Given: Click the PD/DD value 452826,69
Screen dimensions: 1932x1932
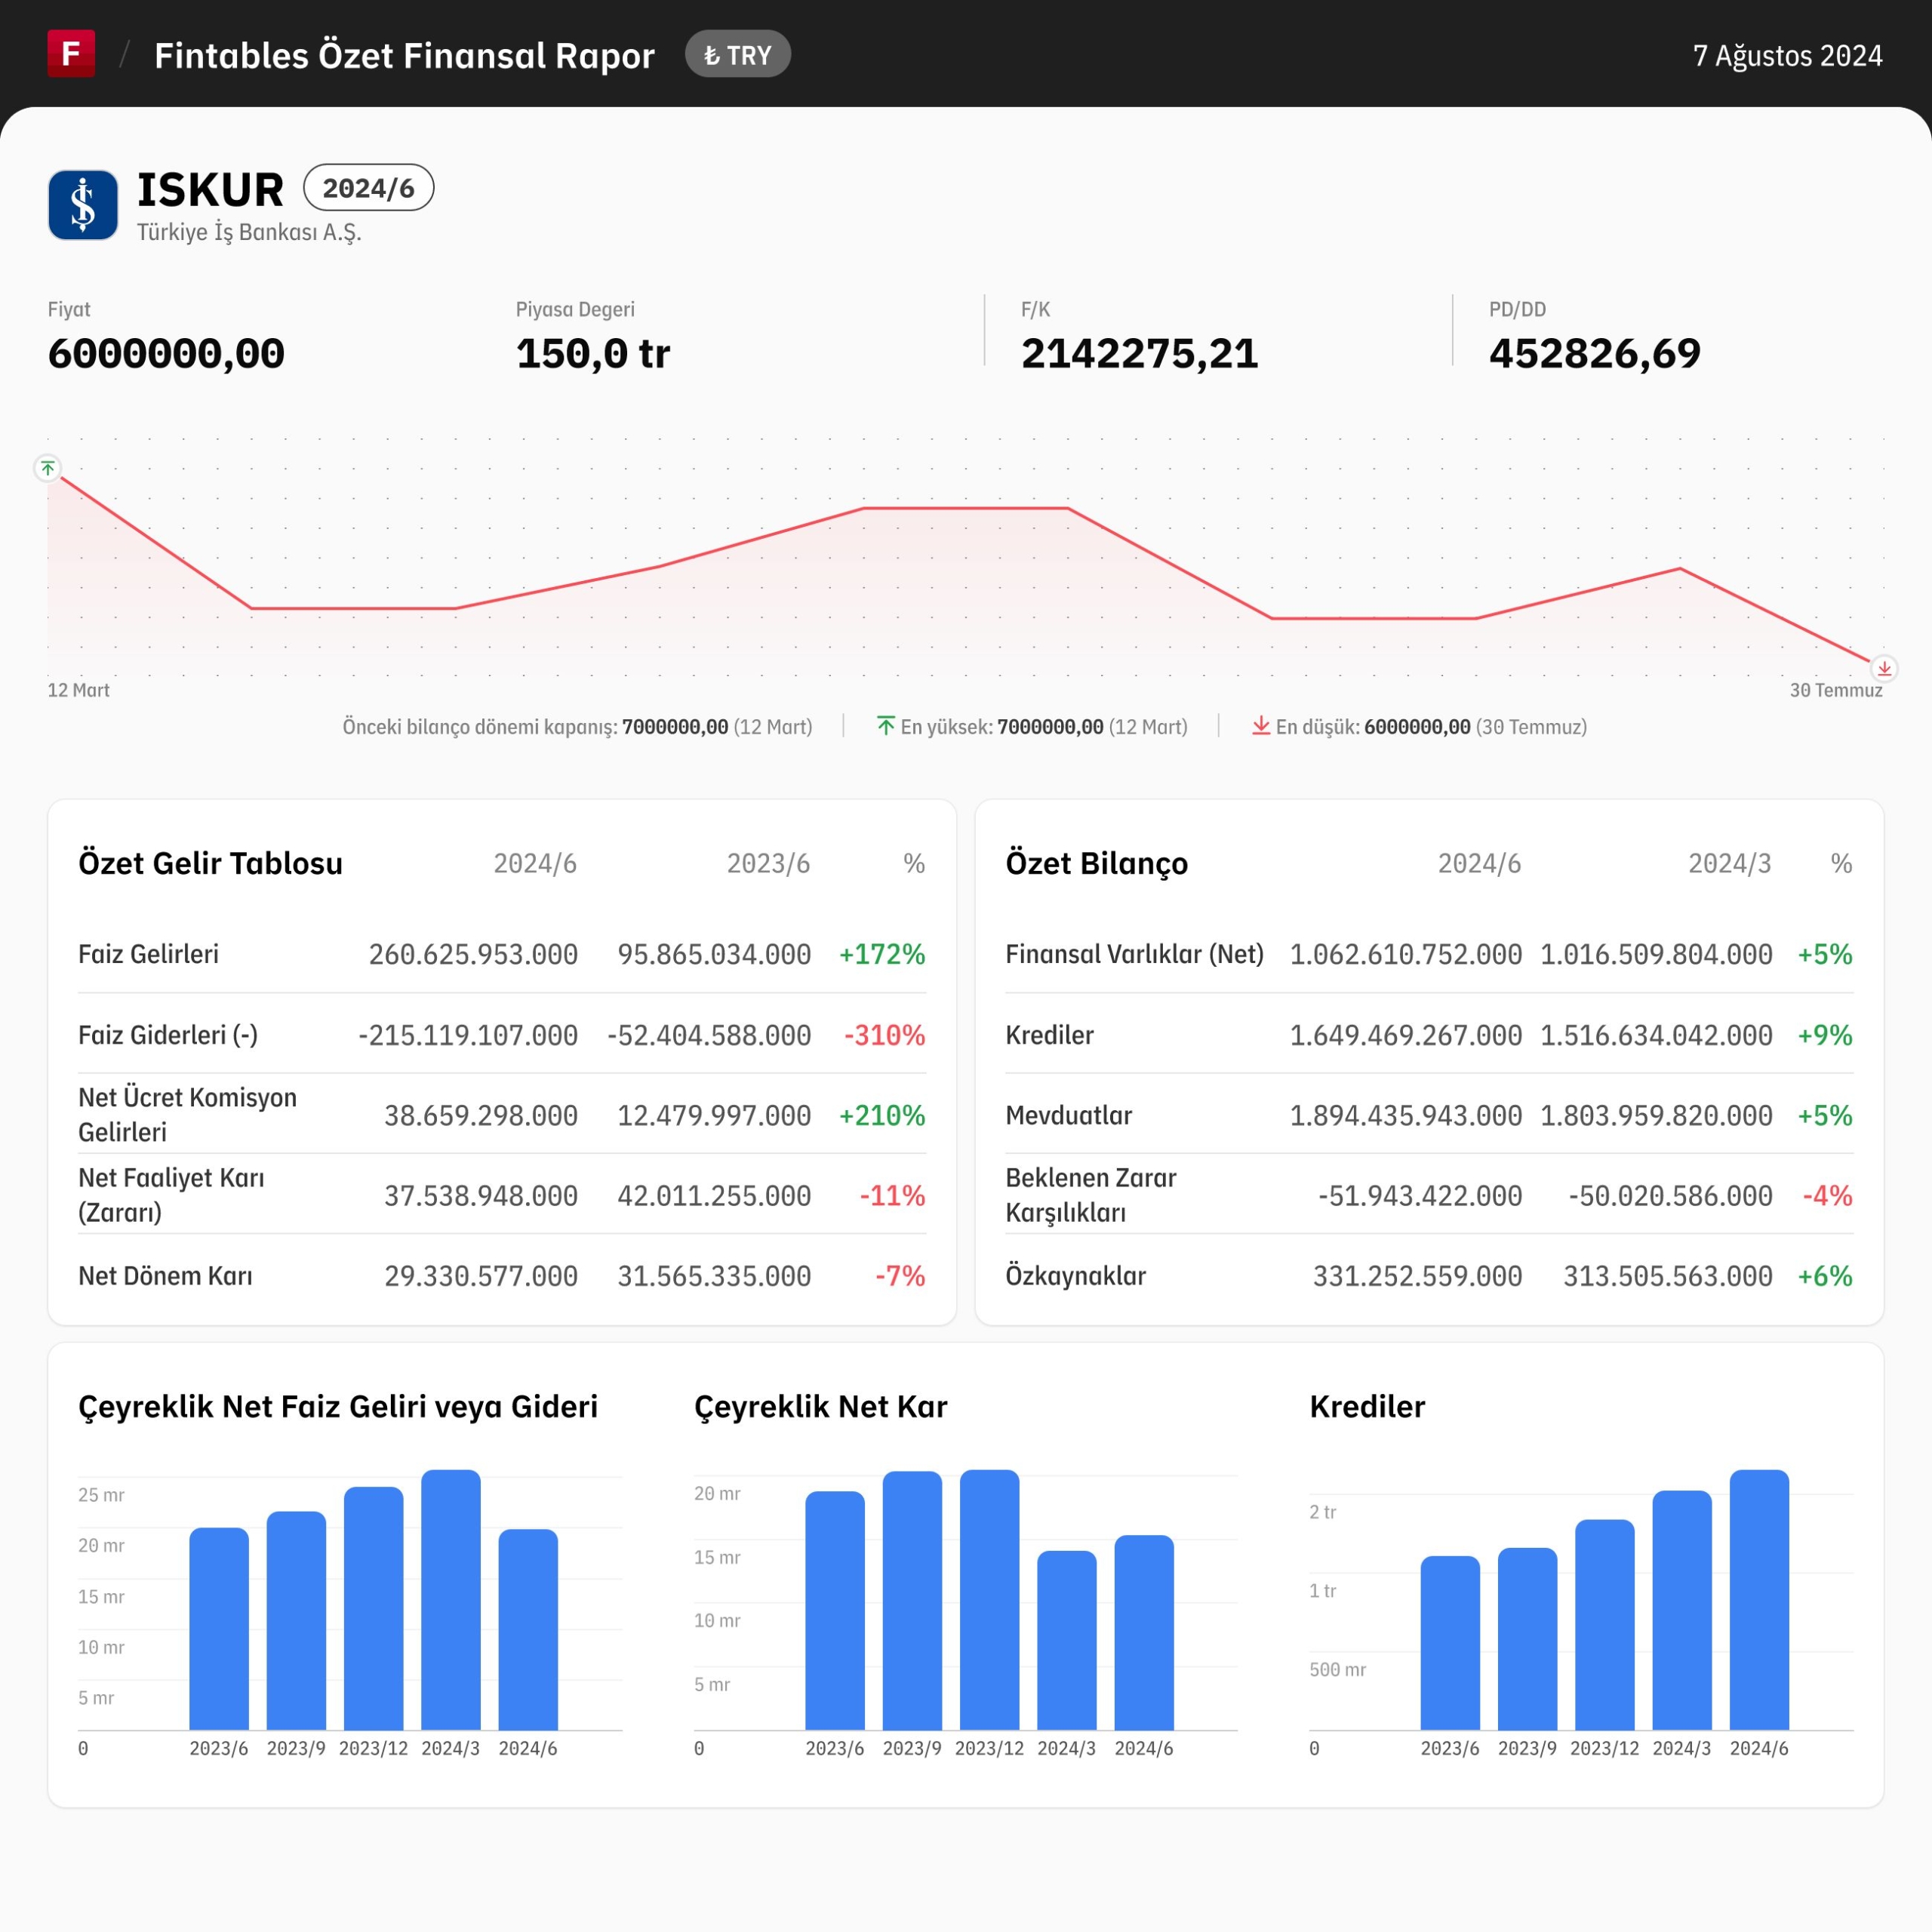Looking at the screenshot, I should coord(1594,353).
